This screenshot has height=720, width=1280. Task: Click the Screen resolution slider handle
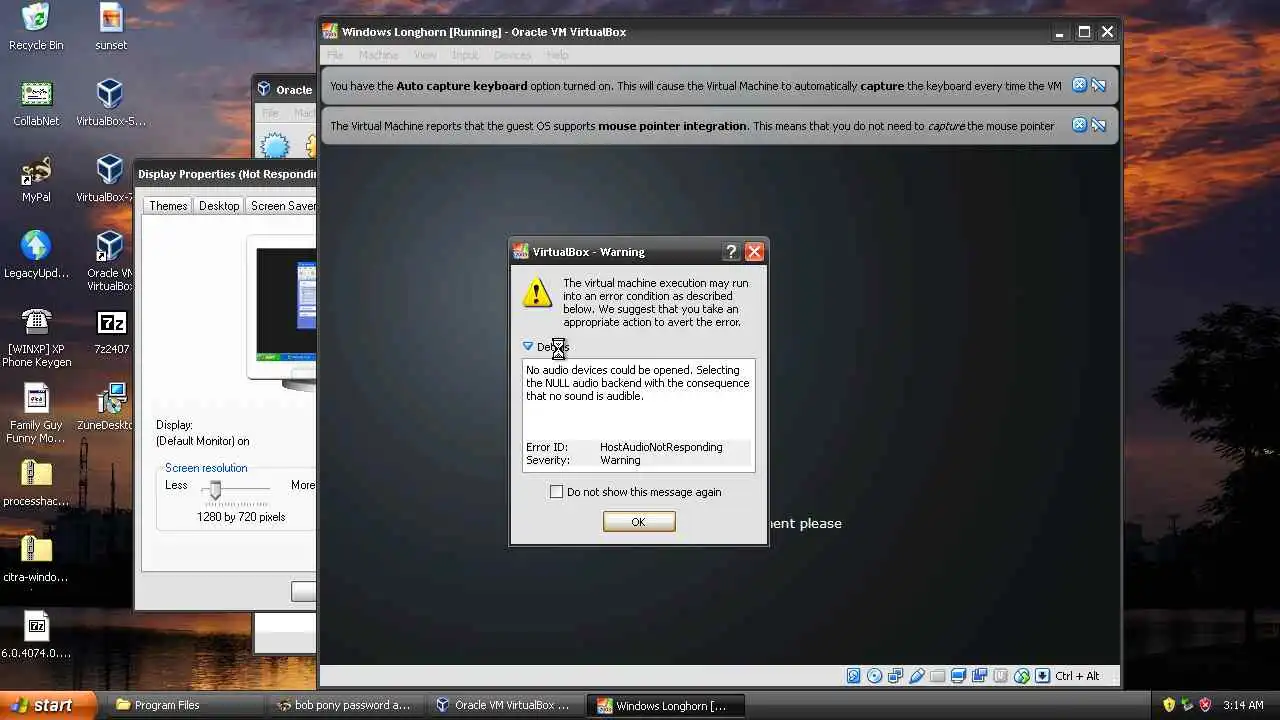click(215, 489)
